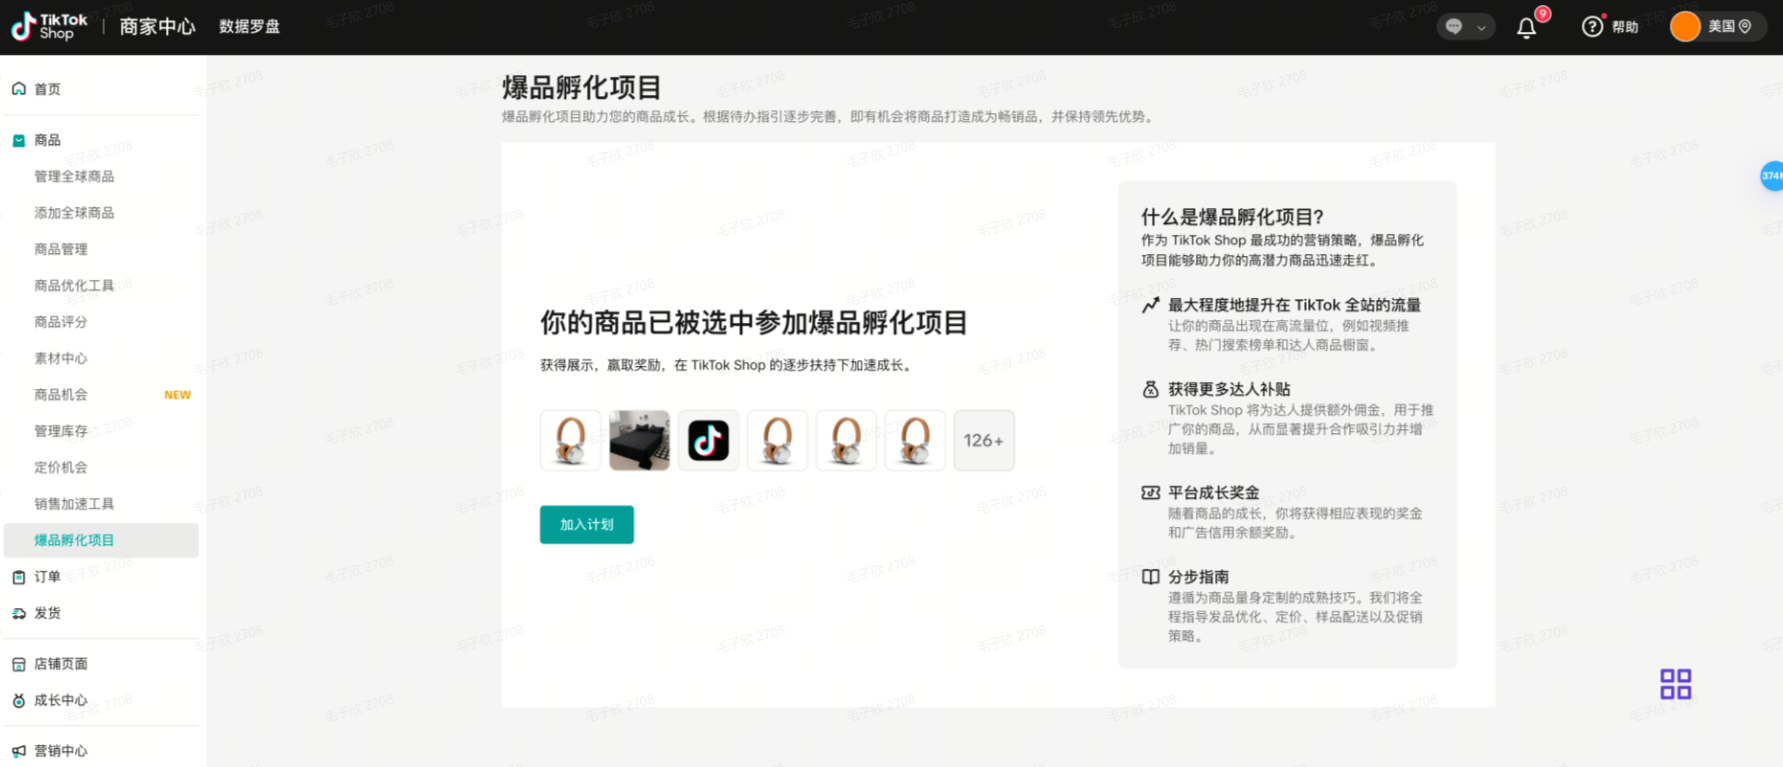Open the chat message bubble icon
Screen dimensions: 1783x767
coord(1454,27)
